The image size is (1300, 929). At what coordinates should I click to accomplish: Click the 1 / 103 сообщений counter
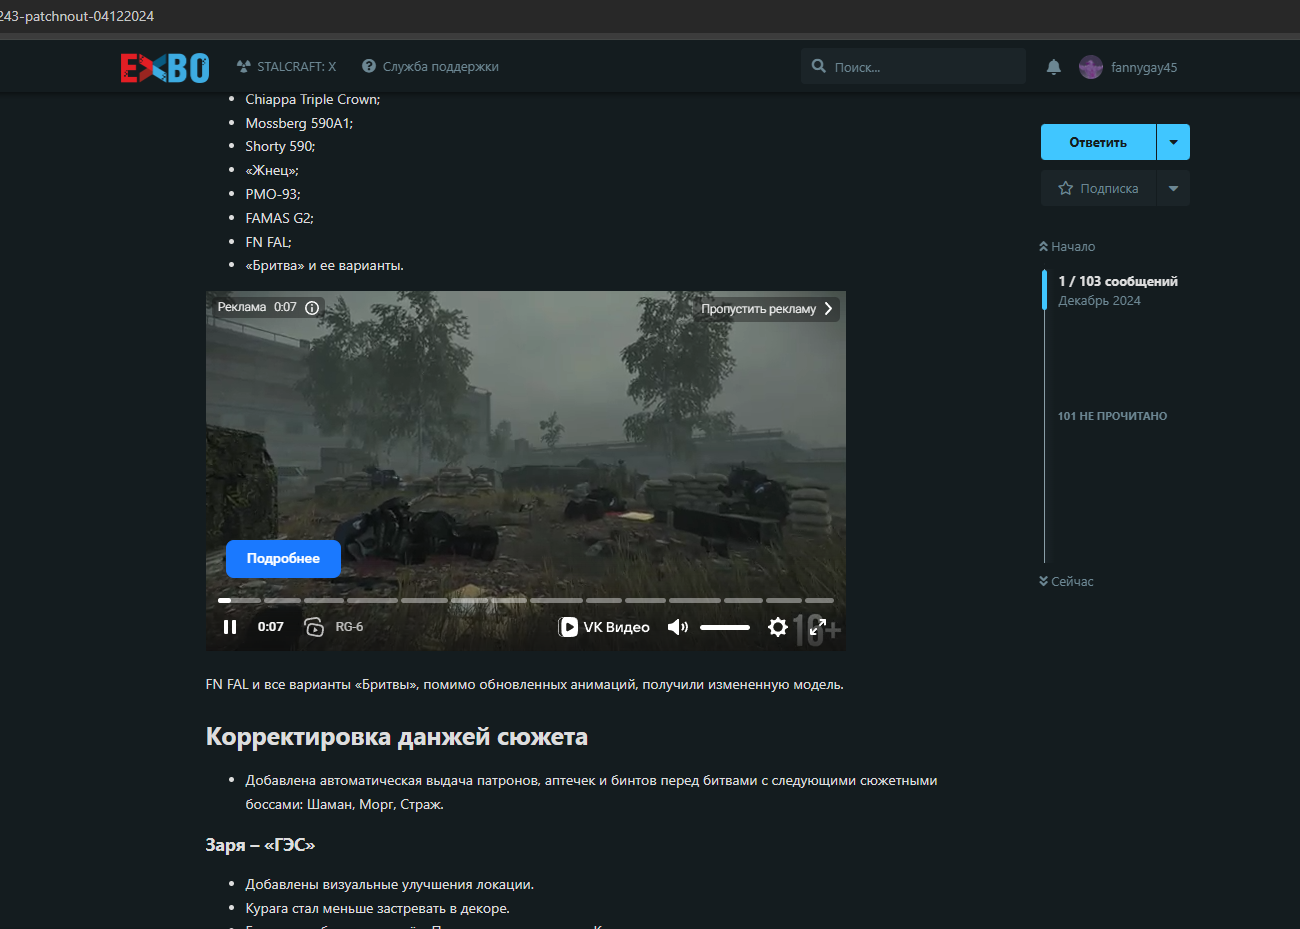pyautogui.click(x=1118, y=282)
